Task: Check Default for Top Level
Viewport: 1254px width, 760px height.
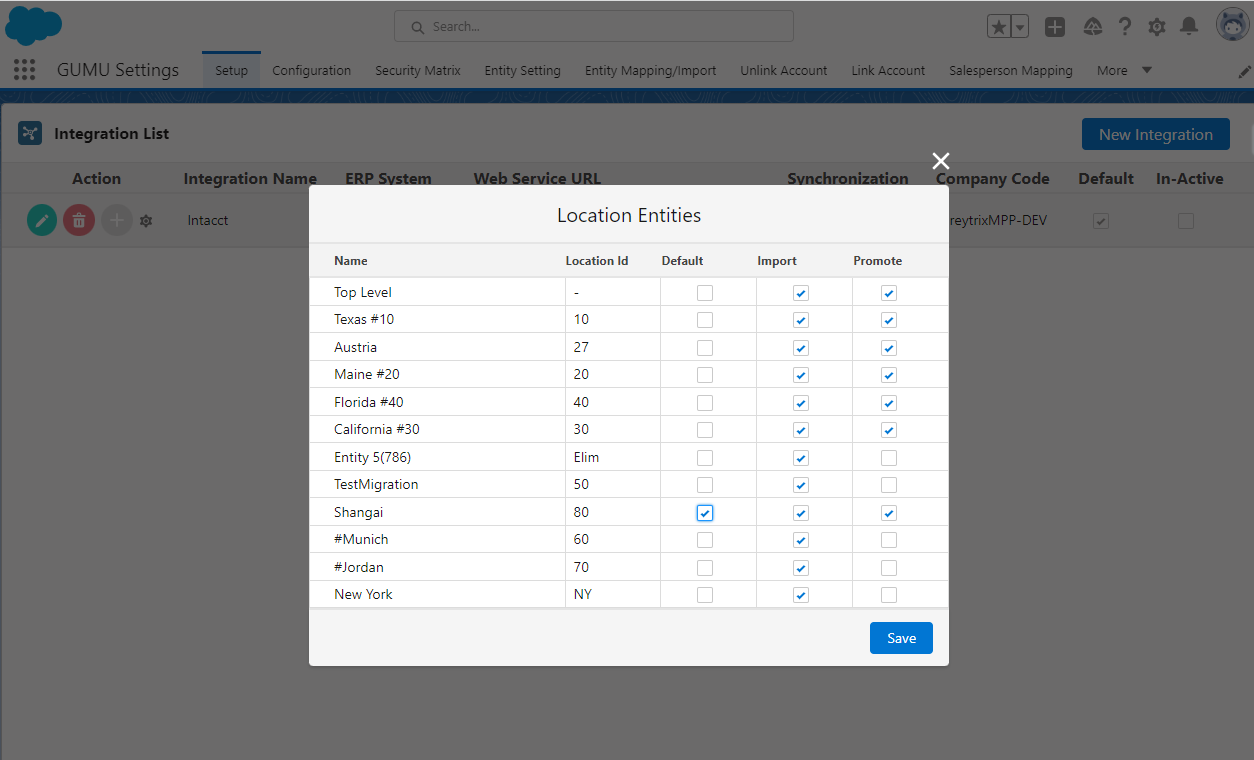Action: click(x=705, y=293)
